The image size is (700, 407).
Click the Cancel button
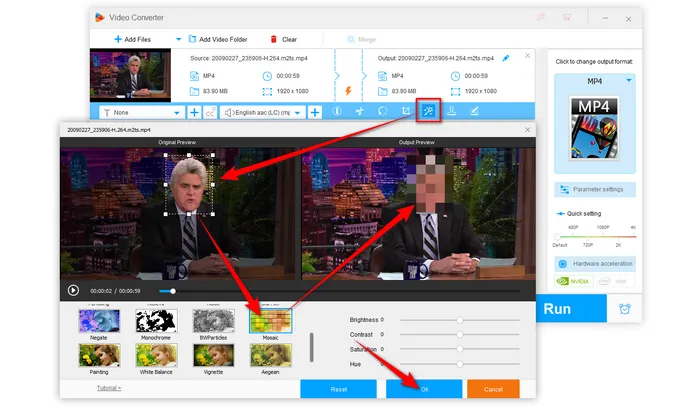493,389
